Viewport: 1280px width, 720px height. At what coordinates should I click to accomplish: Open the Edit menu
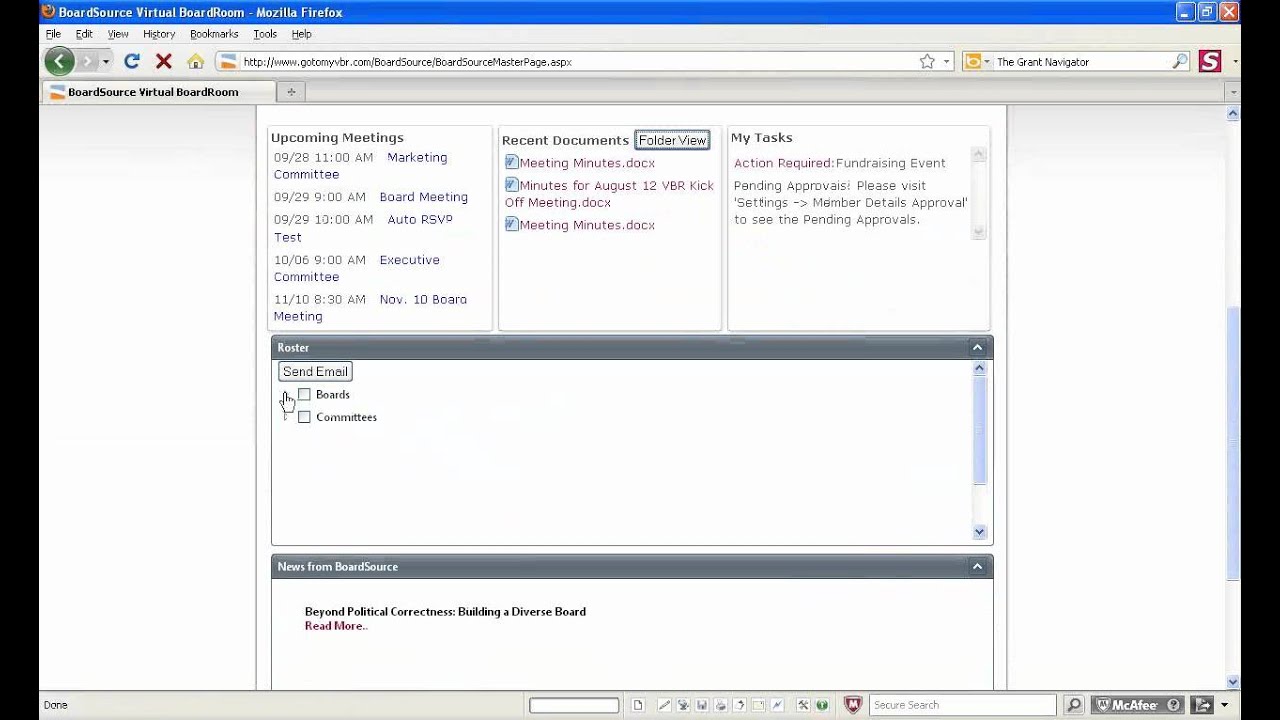point(84,34)
